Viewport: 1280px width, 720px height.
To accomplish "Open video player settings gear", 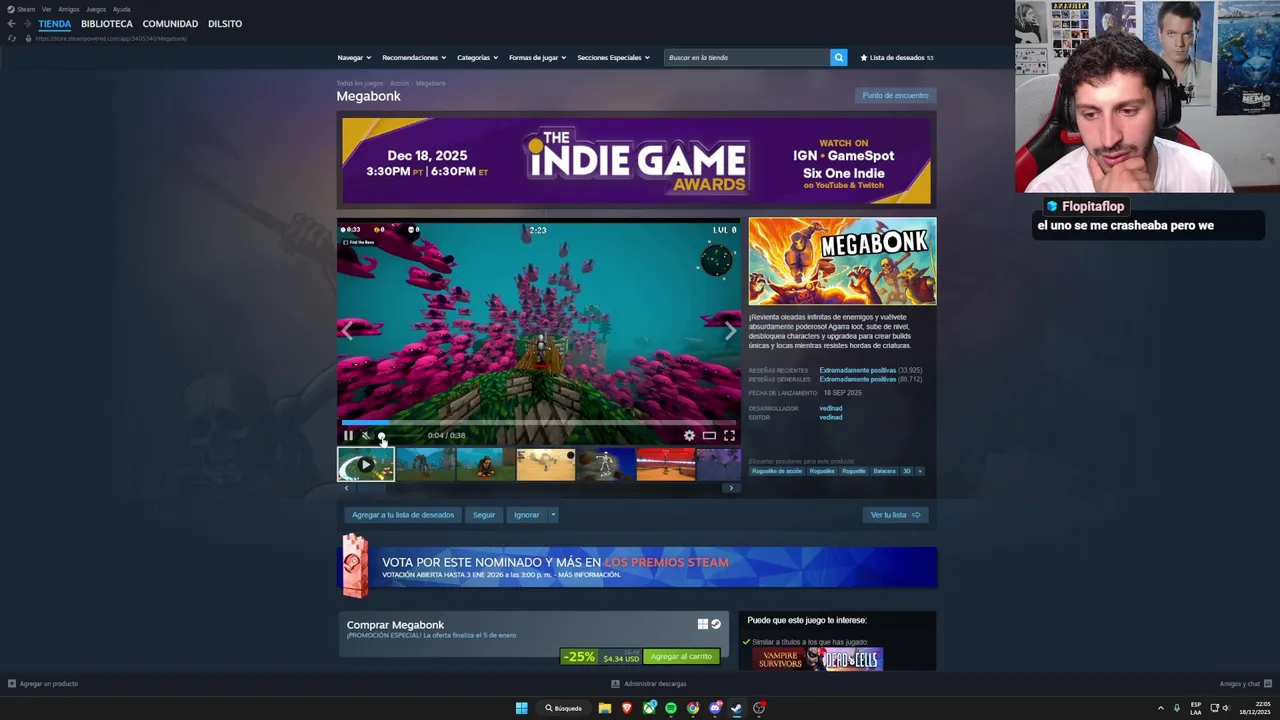I will point(689,435).
